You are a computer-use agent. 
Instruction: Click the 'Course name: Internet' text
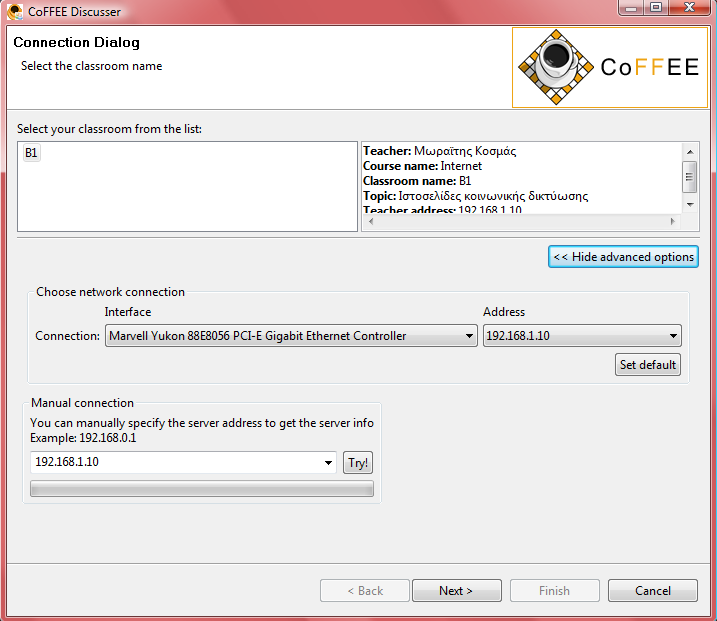click(423, 166)
